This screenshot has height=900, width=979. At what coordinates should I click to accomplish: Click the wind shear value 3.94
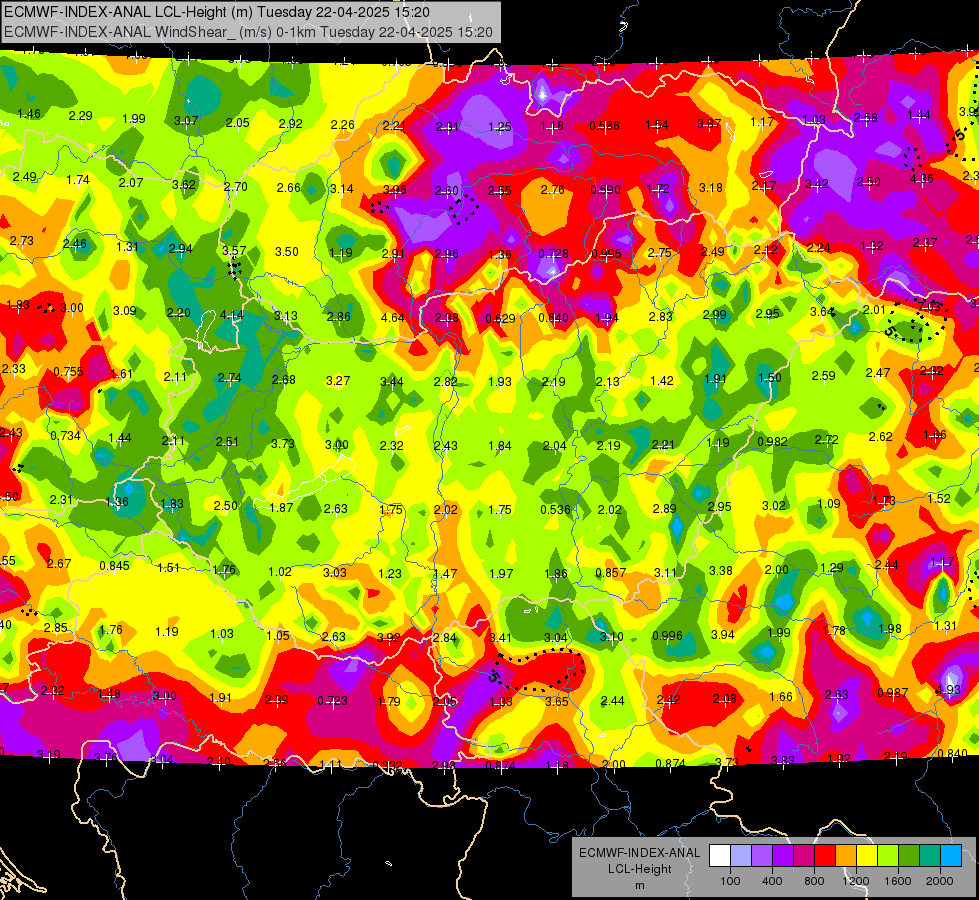pyautogui.click(x=723, y=635)
